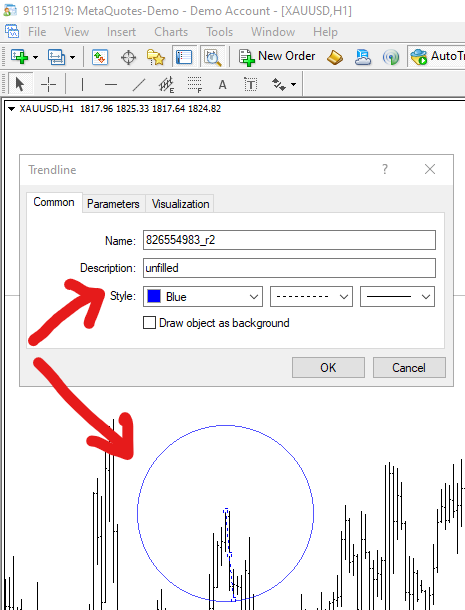465x610 pixels.
Task: Open the Charts menu
Action: [171, 32]
